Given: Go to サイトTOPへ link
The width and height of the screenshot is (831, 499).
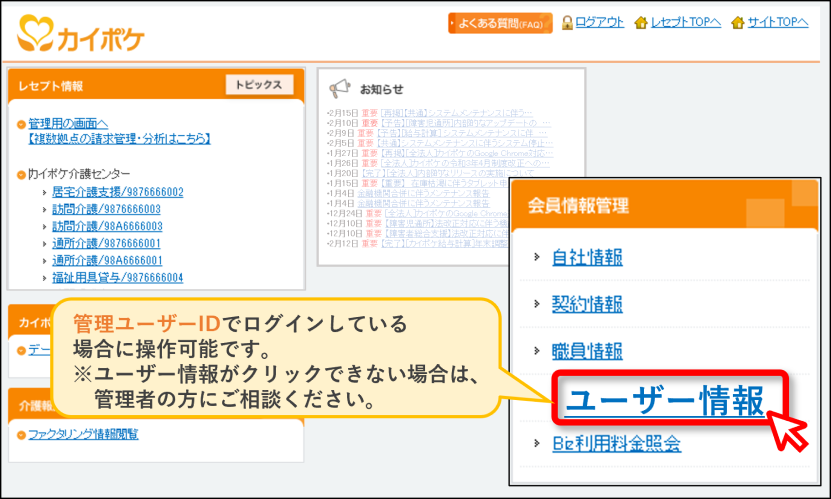Looking at the screenshot, I should 778,22.
